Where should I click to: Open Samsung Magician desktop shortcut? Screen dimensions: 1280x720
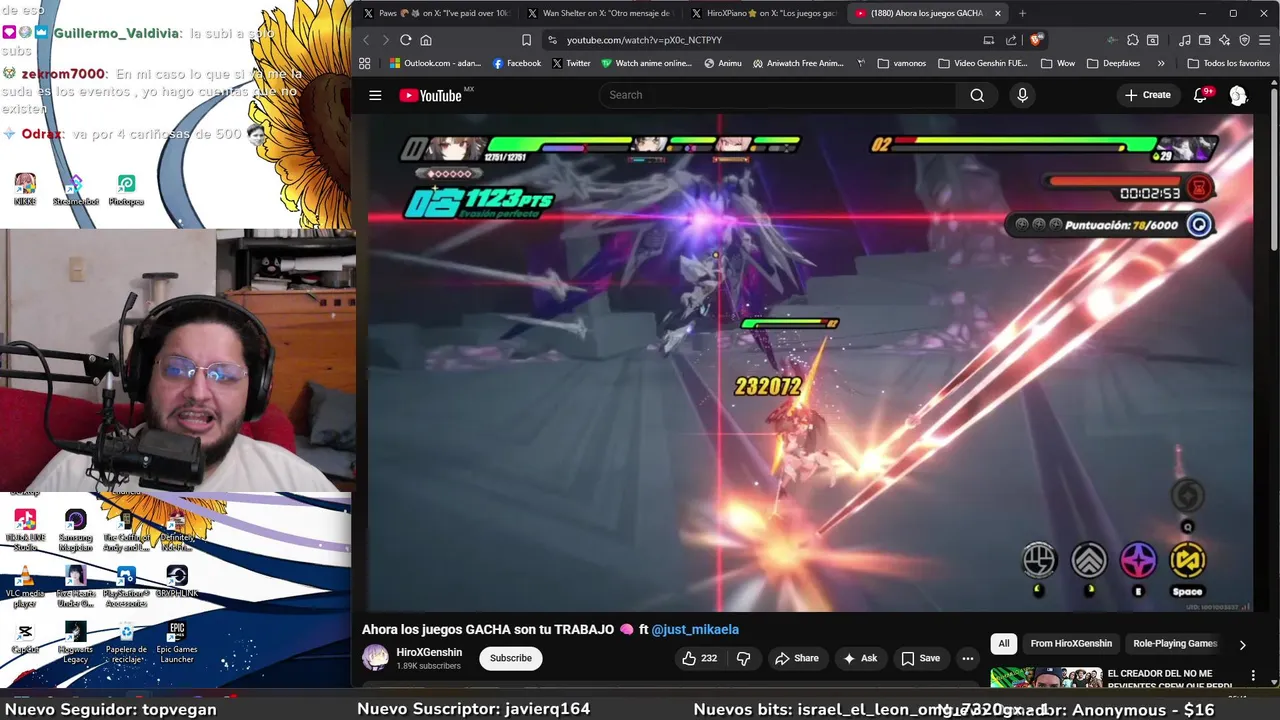[x=76, y=530]
